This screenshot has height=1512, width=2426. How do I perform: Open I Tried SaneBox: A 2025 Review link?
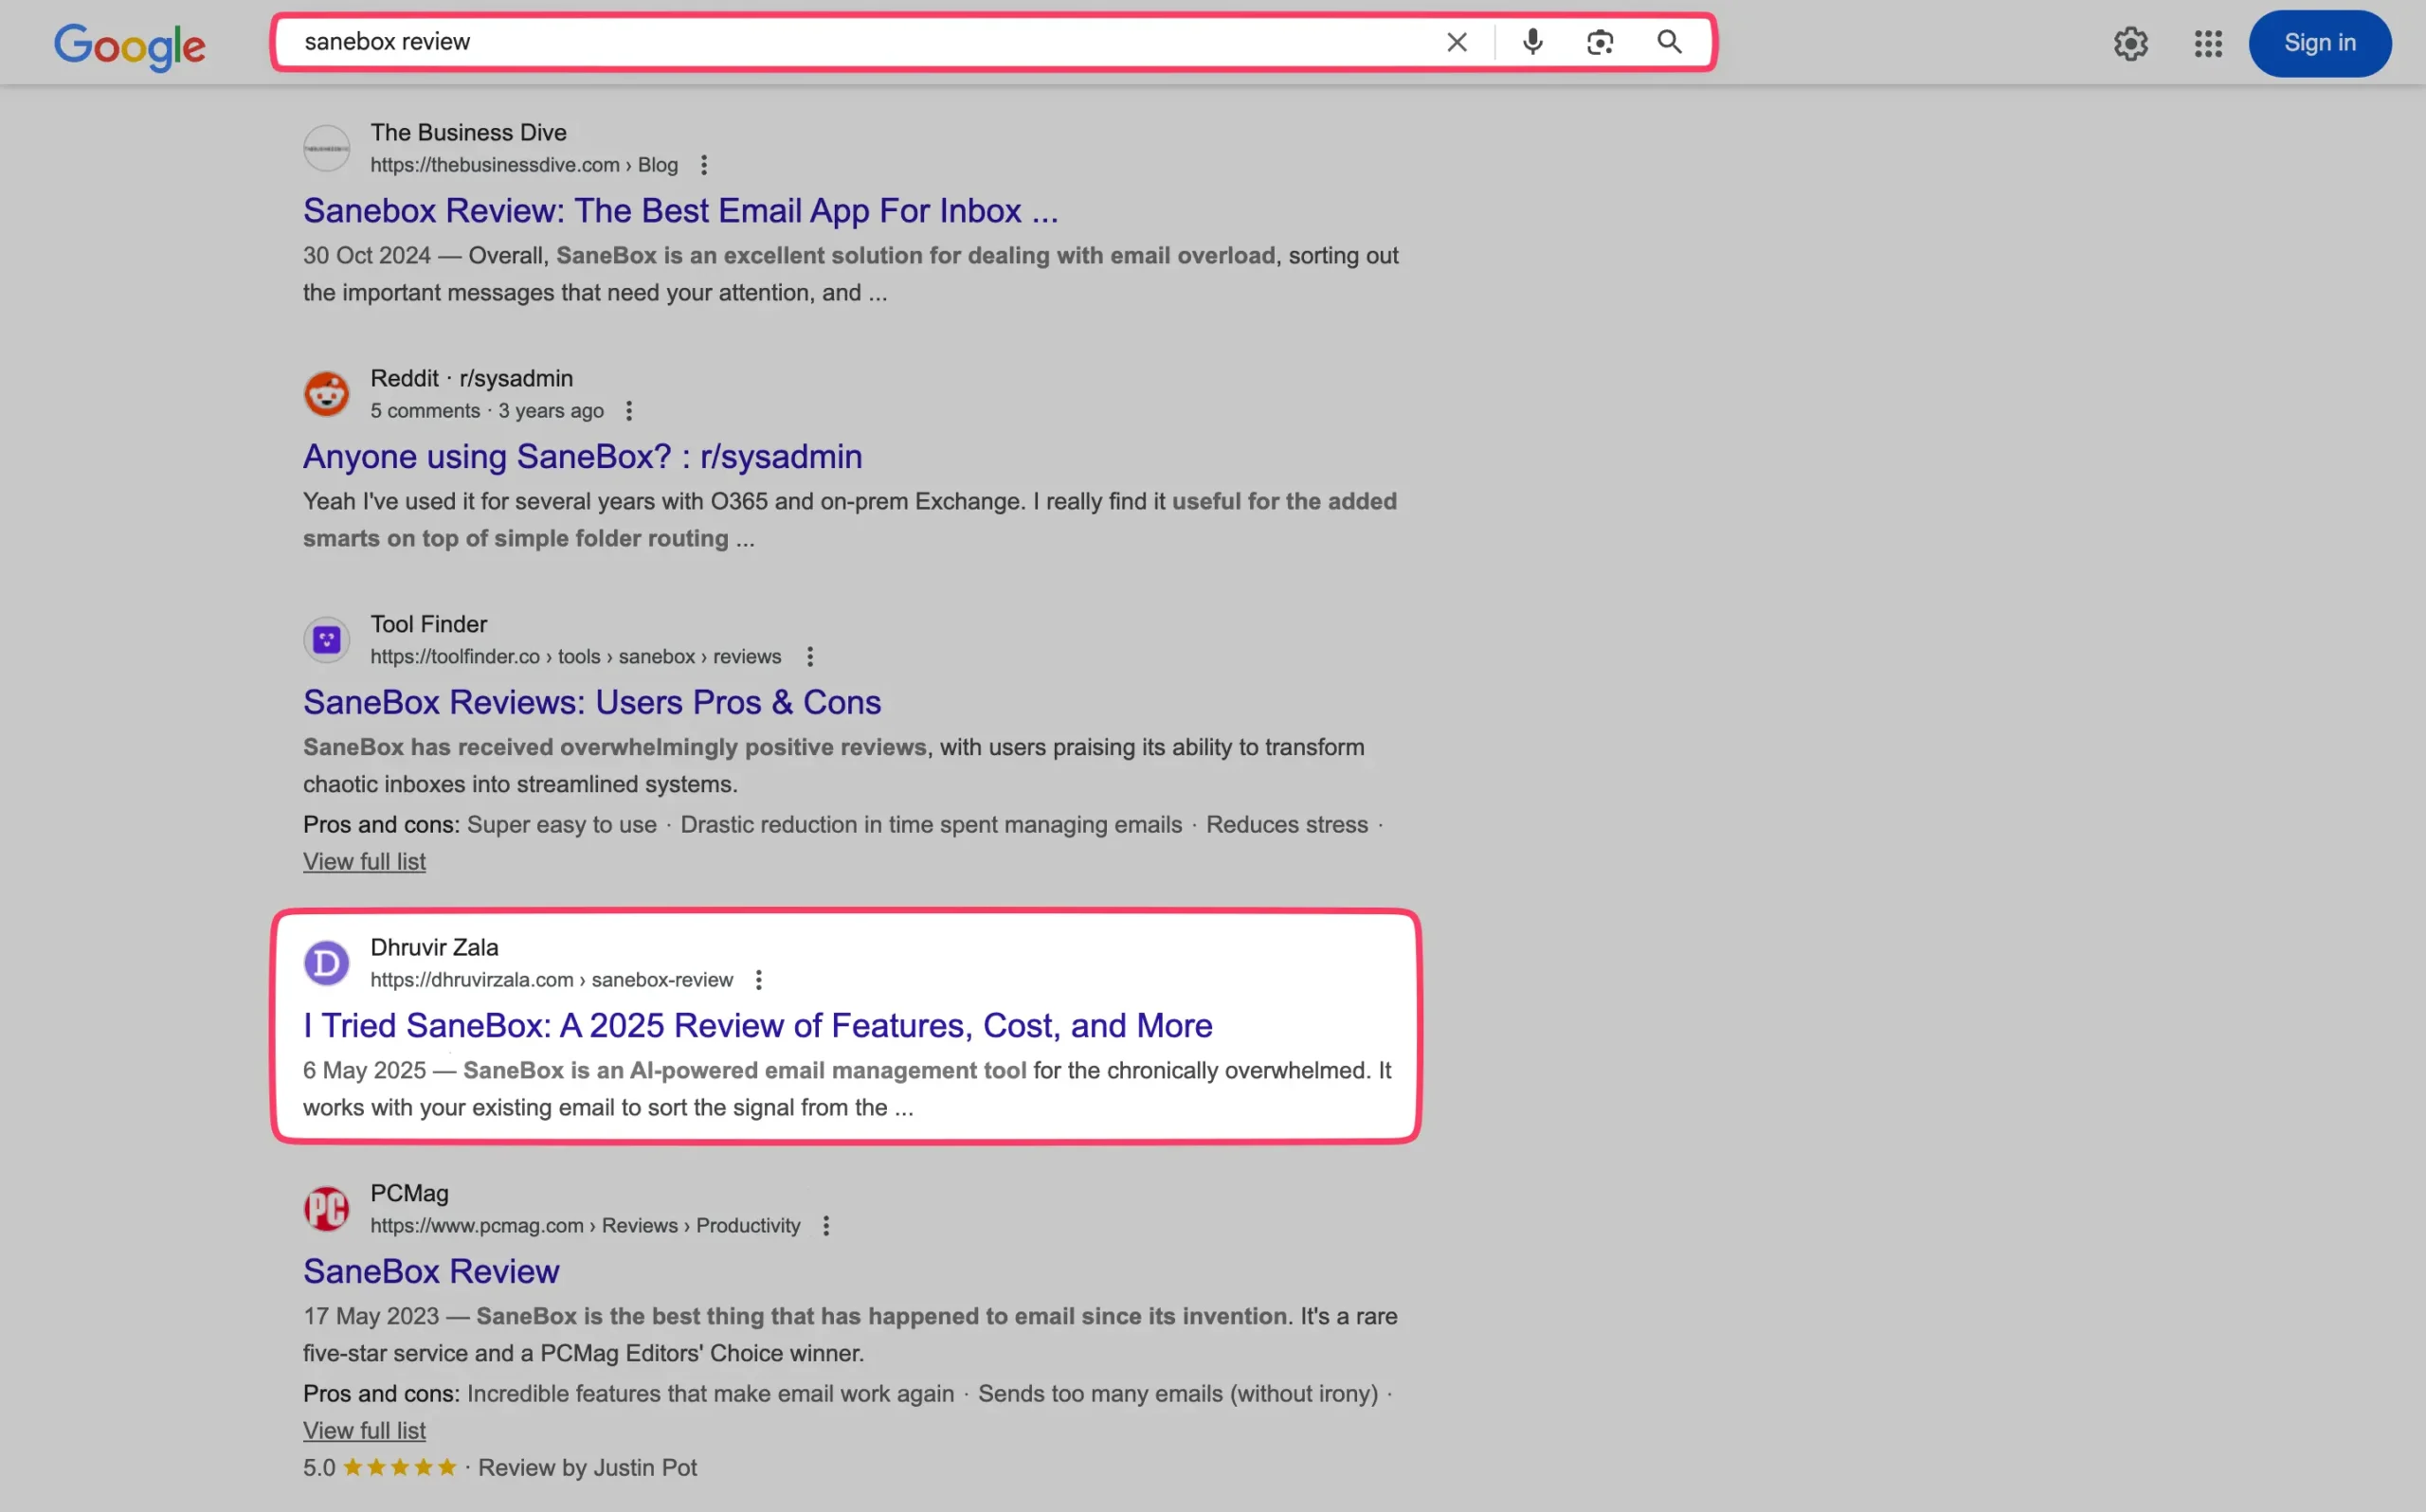757,1026
